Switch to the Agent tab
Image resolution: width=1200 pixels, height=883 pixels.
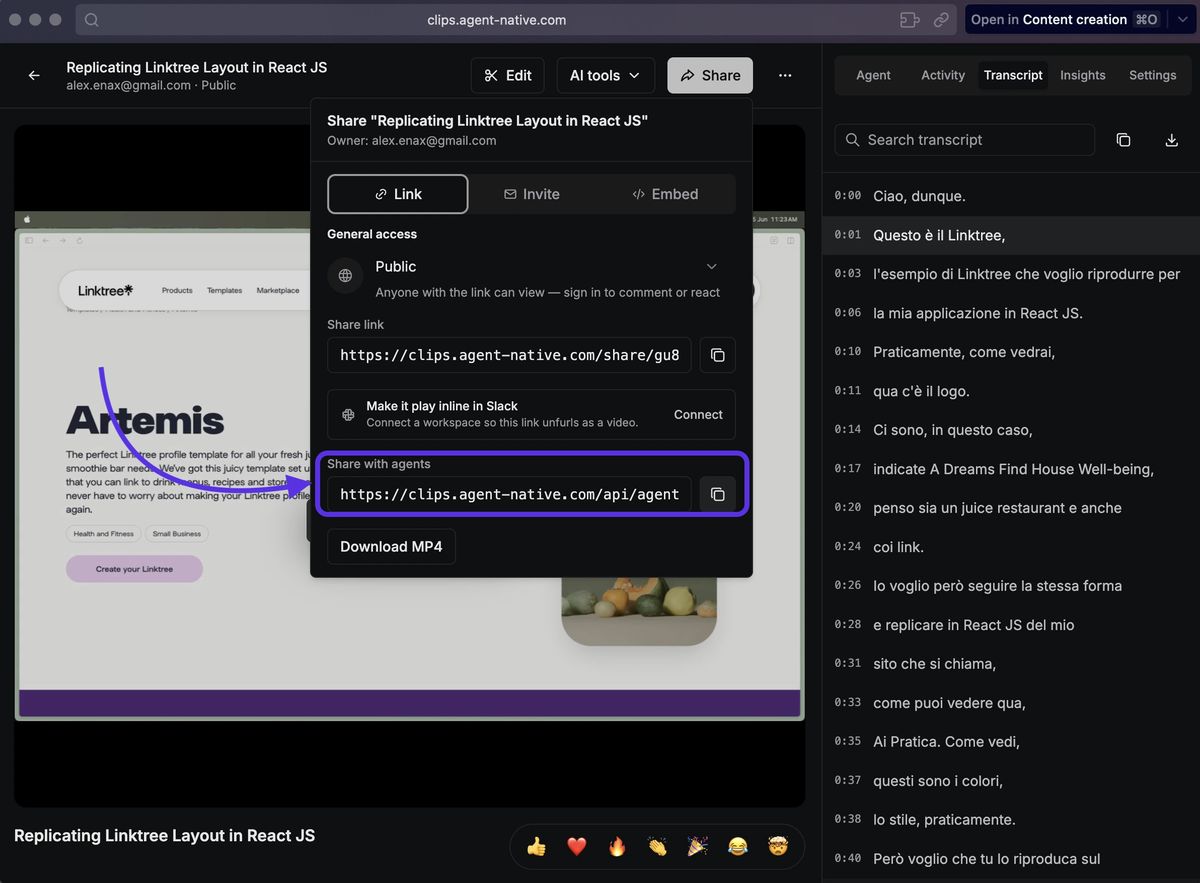873,75
